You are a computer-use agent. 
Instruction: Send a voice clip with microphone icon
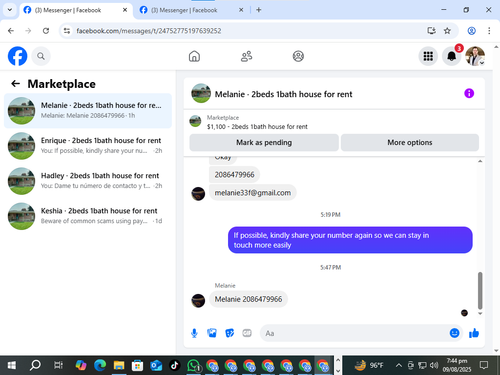194,333
